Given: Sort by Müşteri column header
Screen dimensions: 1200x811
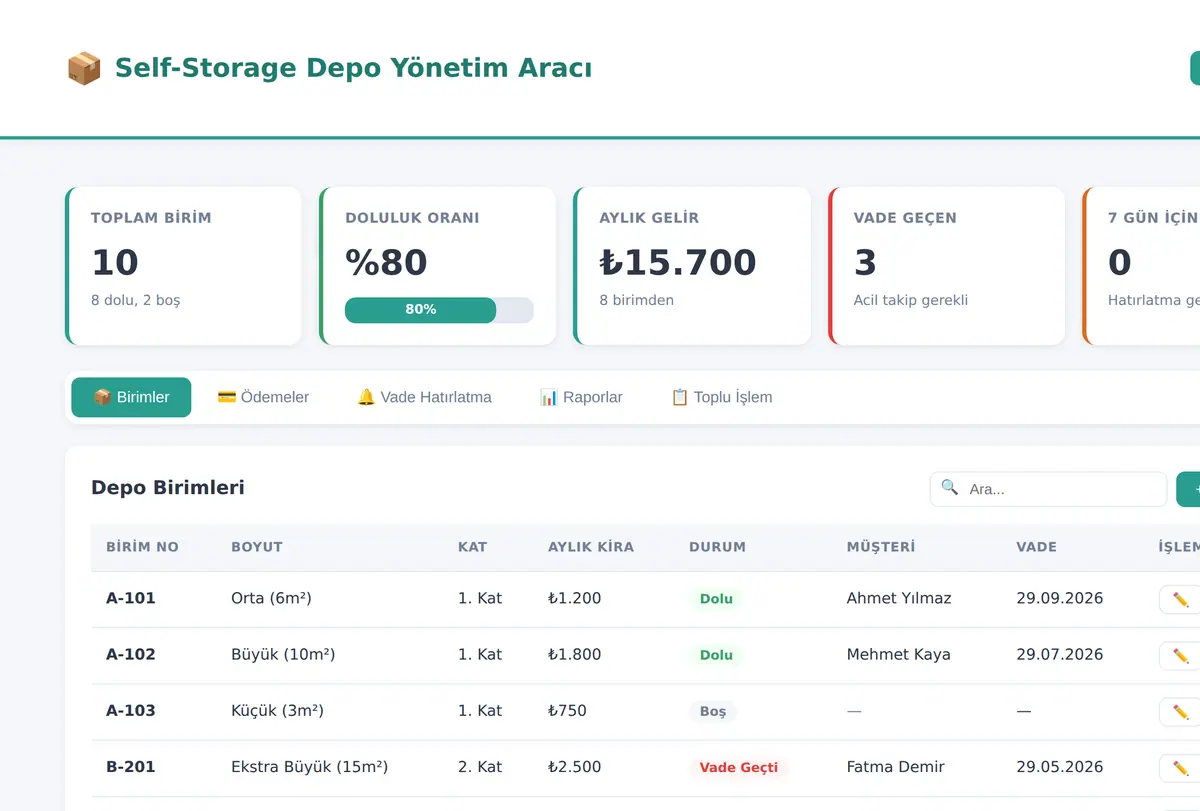Looking at the screenshot, I should click(881, 547).
